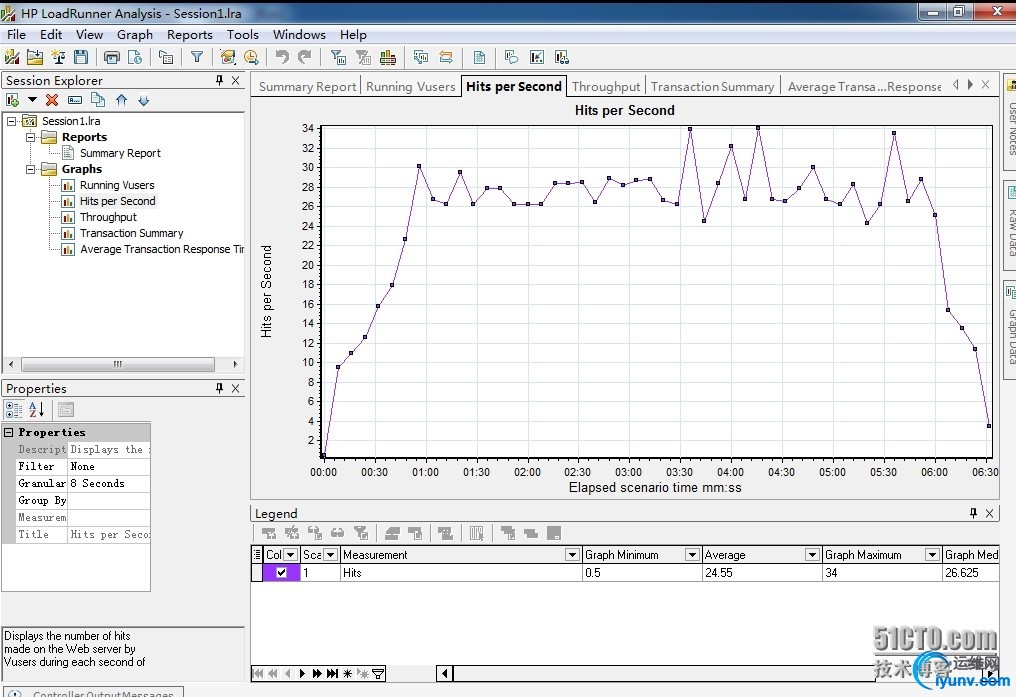Select Transaction Summary graph in the tree
This screenshot has width=1016, height=697.
[x=131, y=233]
